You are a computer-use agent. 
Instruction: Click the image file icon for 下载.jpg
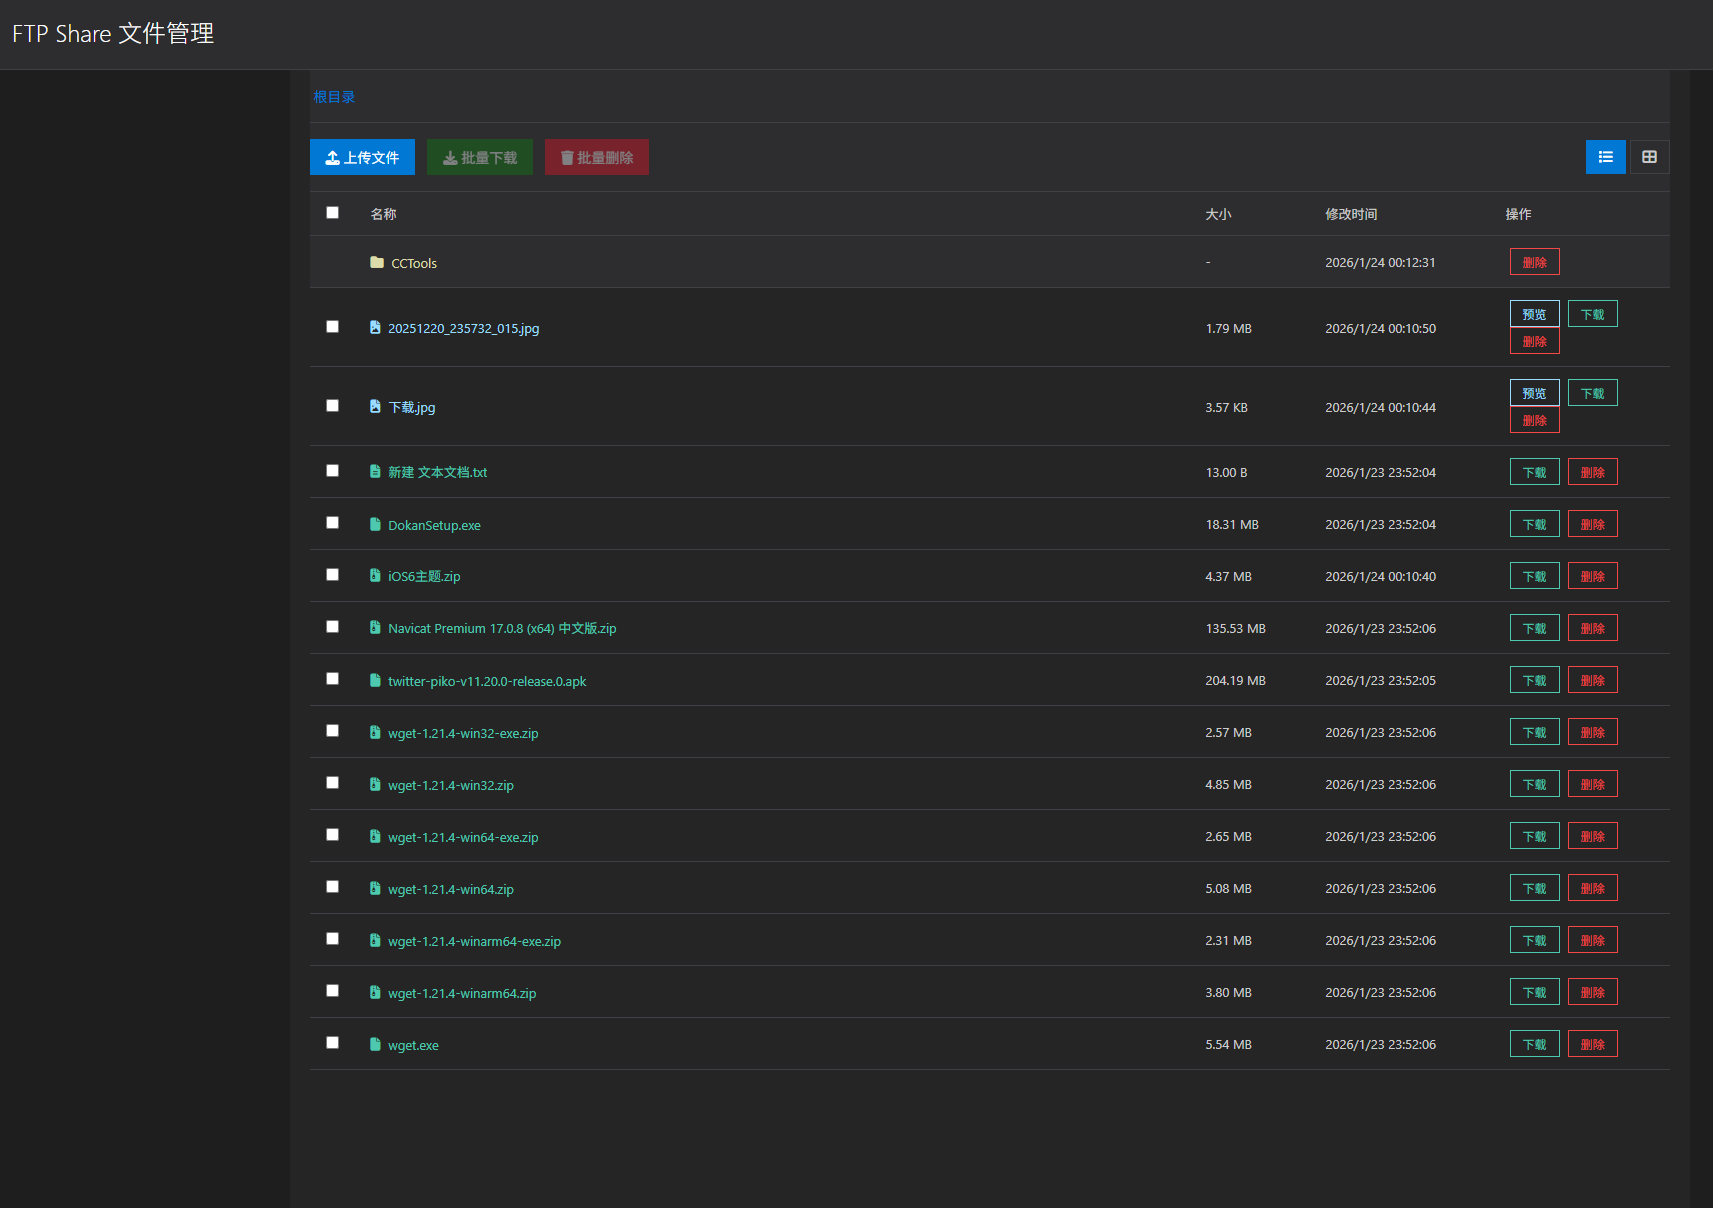click(375, 407)
